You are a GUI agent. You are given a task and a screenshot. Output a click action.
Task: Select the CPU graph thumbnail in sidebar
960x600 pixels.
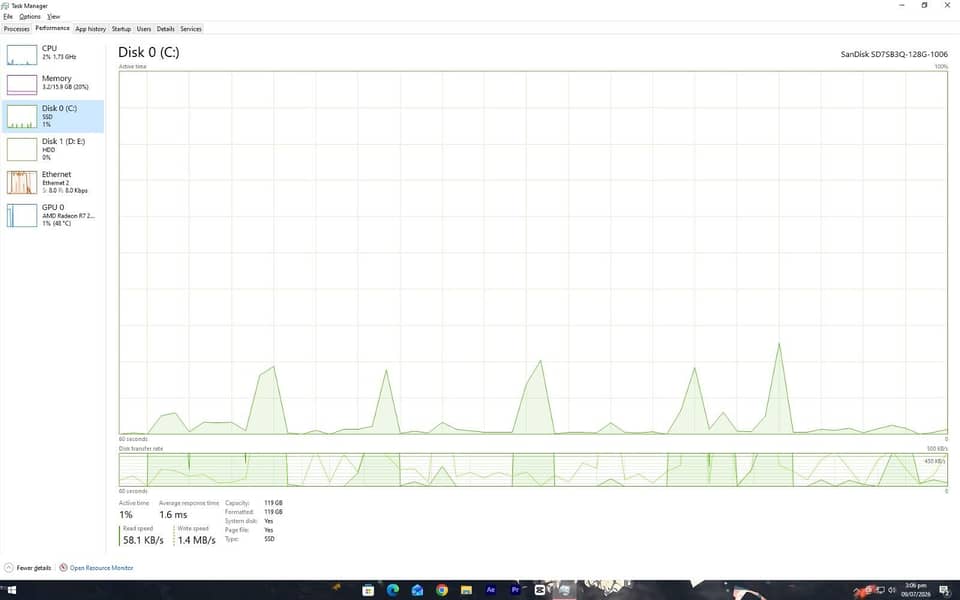22,55
